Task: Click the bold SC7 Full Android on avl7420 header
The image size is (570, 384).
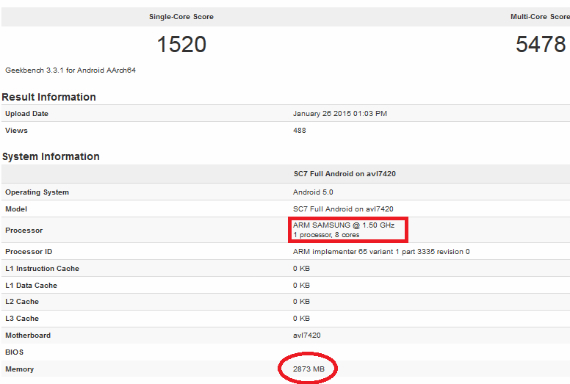Action: tap(345, 174)
